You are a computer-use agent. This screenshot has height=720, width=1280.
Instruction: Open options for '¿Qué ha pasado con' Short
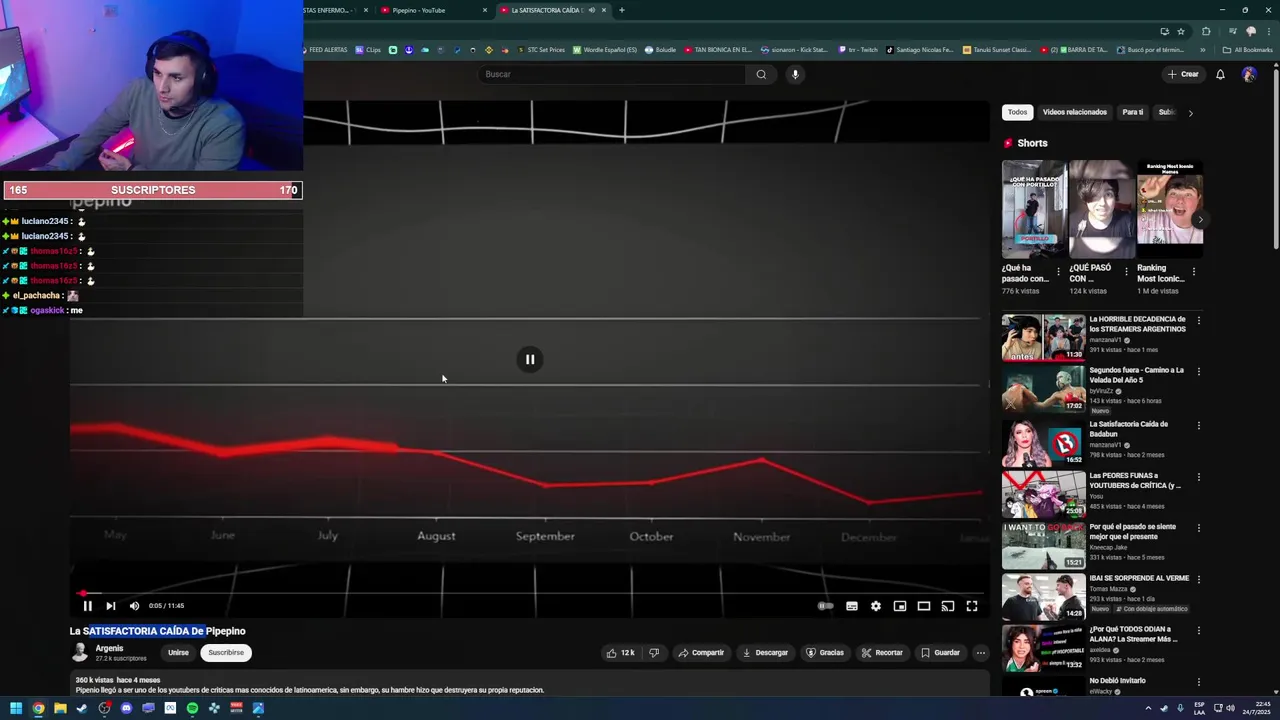click(x=1059, y=271)
